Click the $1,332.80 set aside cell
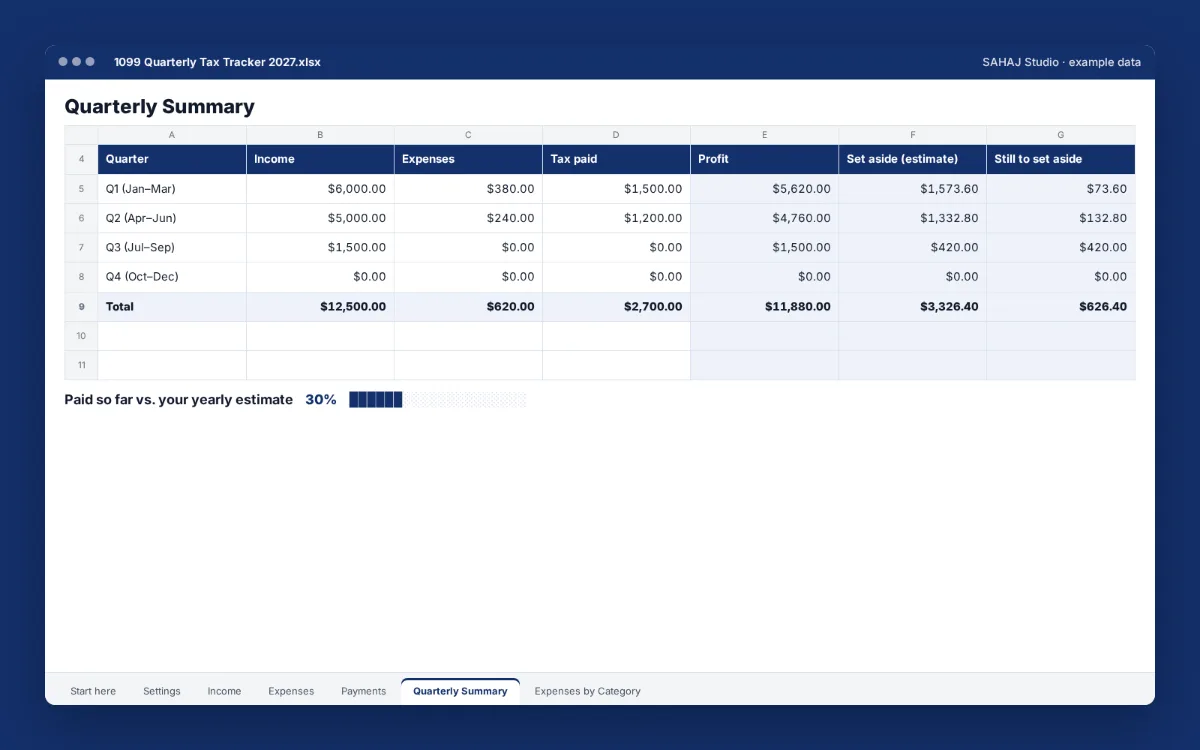This screenshot has width=1200, height=750. (912, 218)
